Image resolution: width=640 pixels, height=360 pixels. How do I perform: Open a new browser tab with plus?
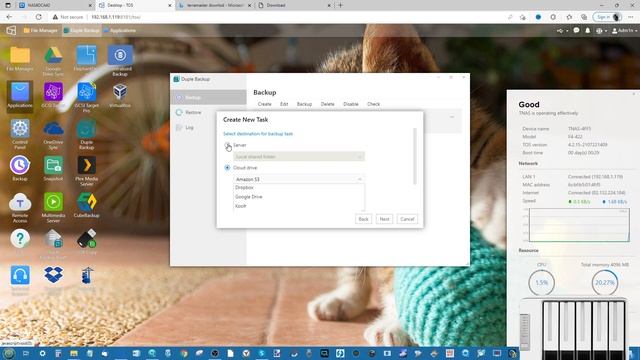pyautogui.click(x=340, y=5)
